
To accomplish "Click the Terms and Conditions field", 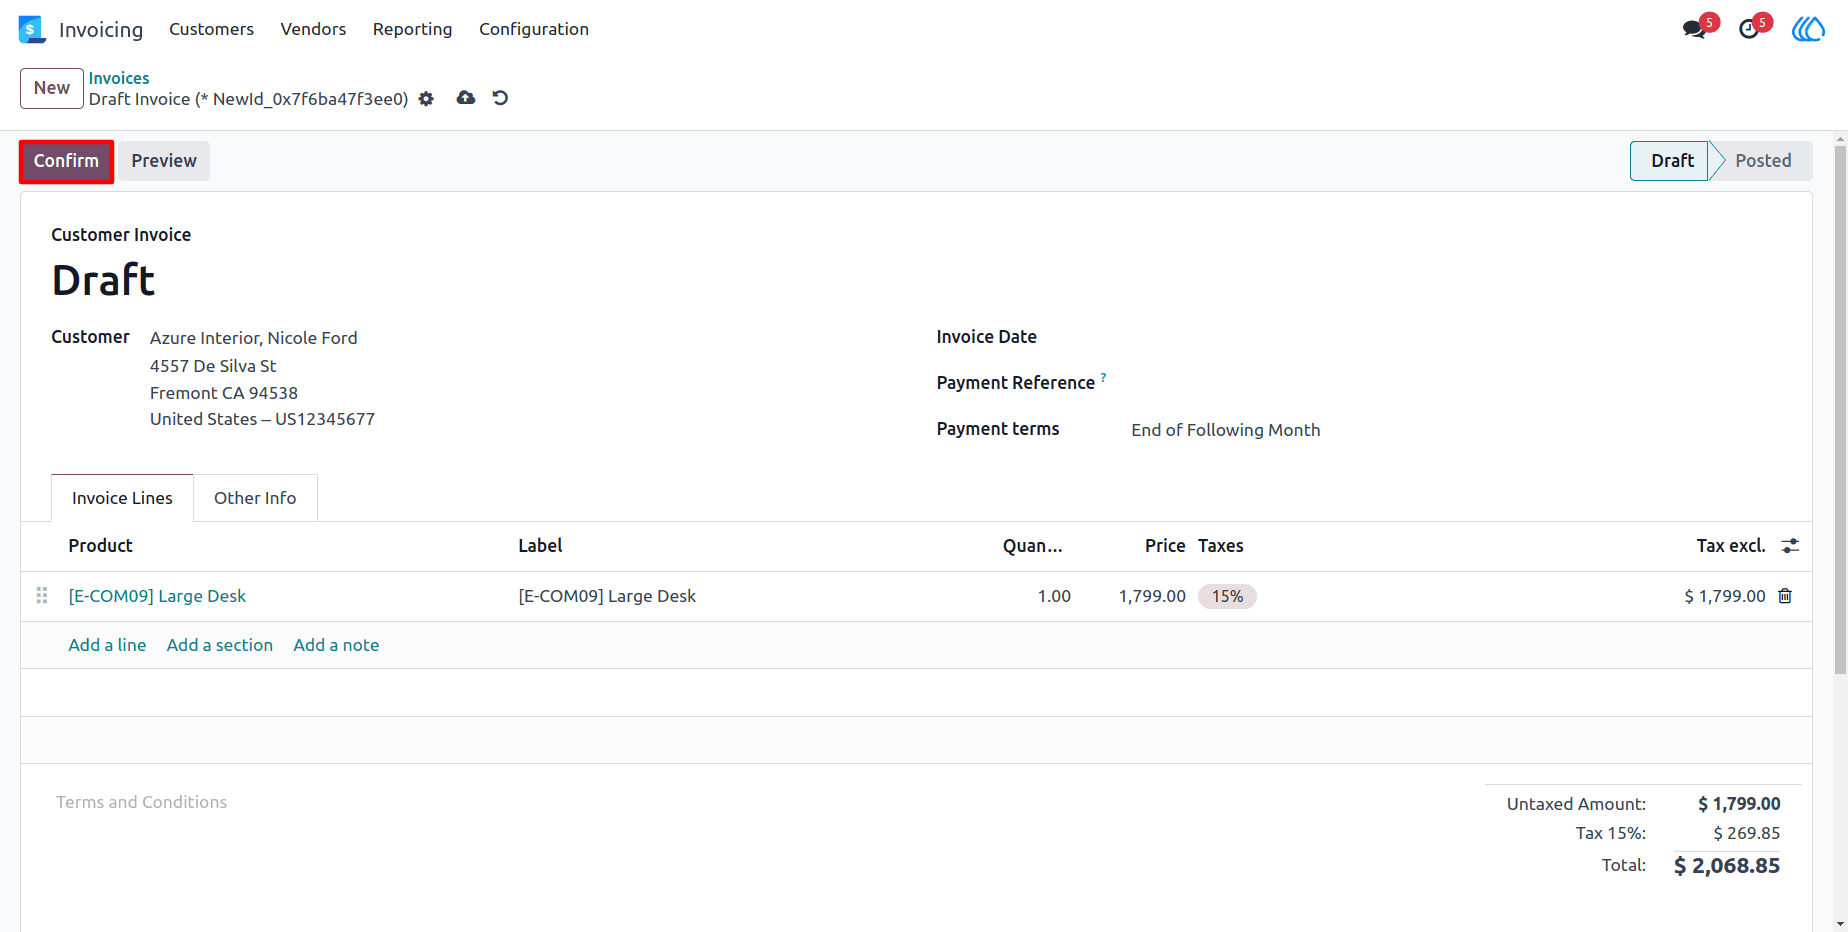I will (x=141, y=802).
